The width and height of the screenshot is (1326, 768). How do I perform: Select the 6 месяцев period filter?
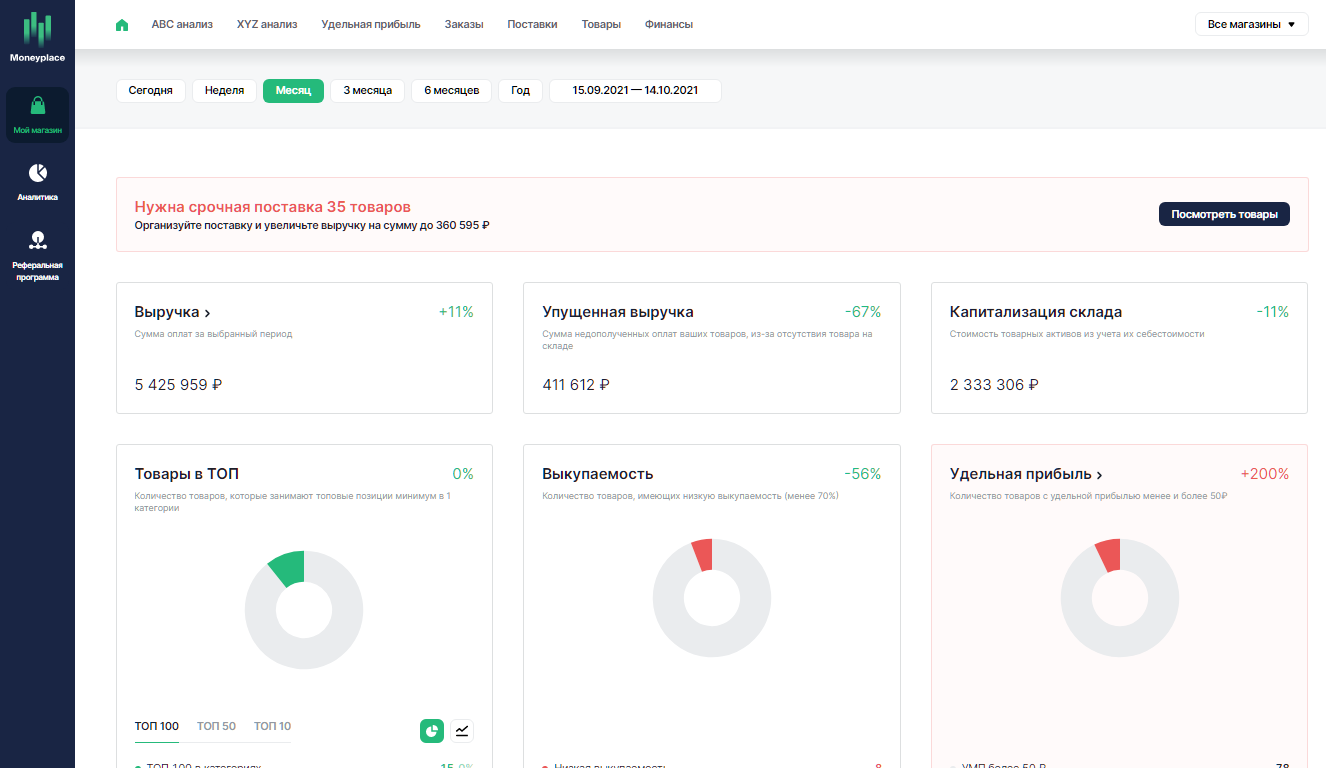451,91
